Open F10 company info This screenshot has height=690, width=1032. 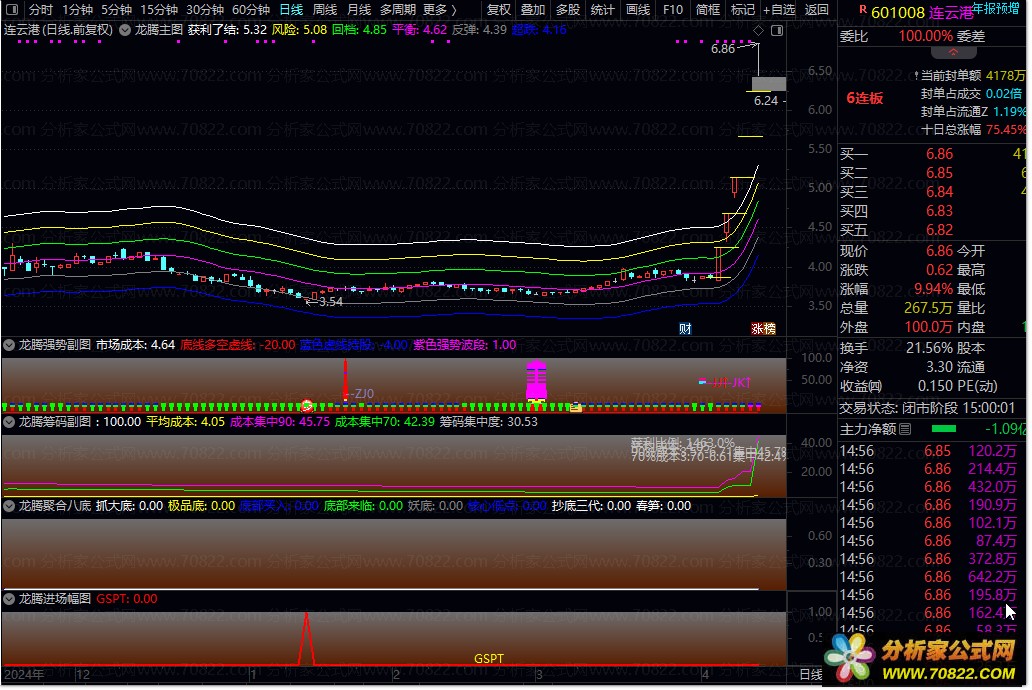point(673,9)
